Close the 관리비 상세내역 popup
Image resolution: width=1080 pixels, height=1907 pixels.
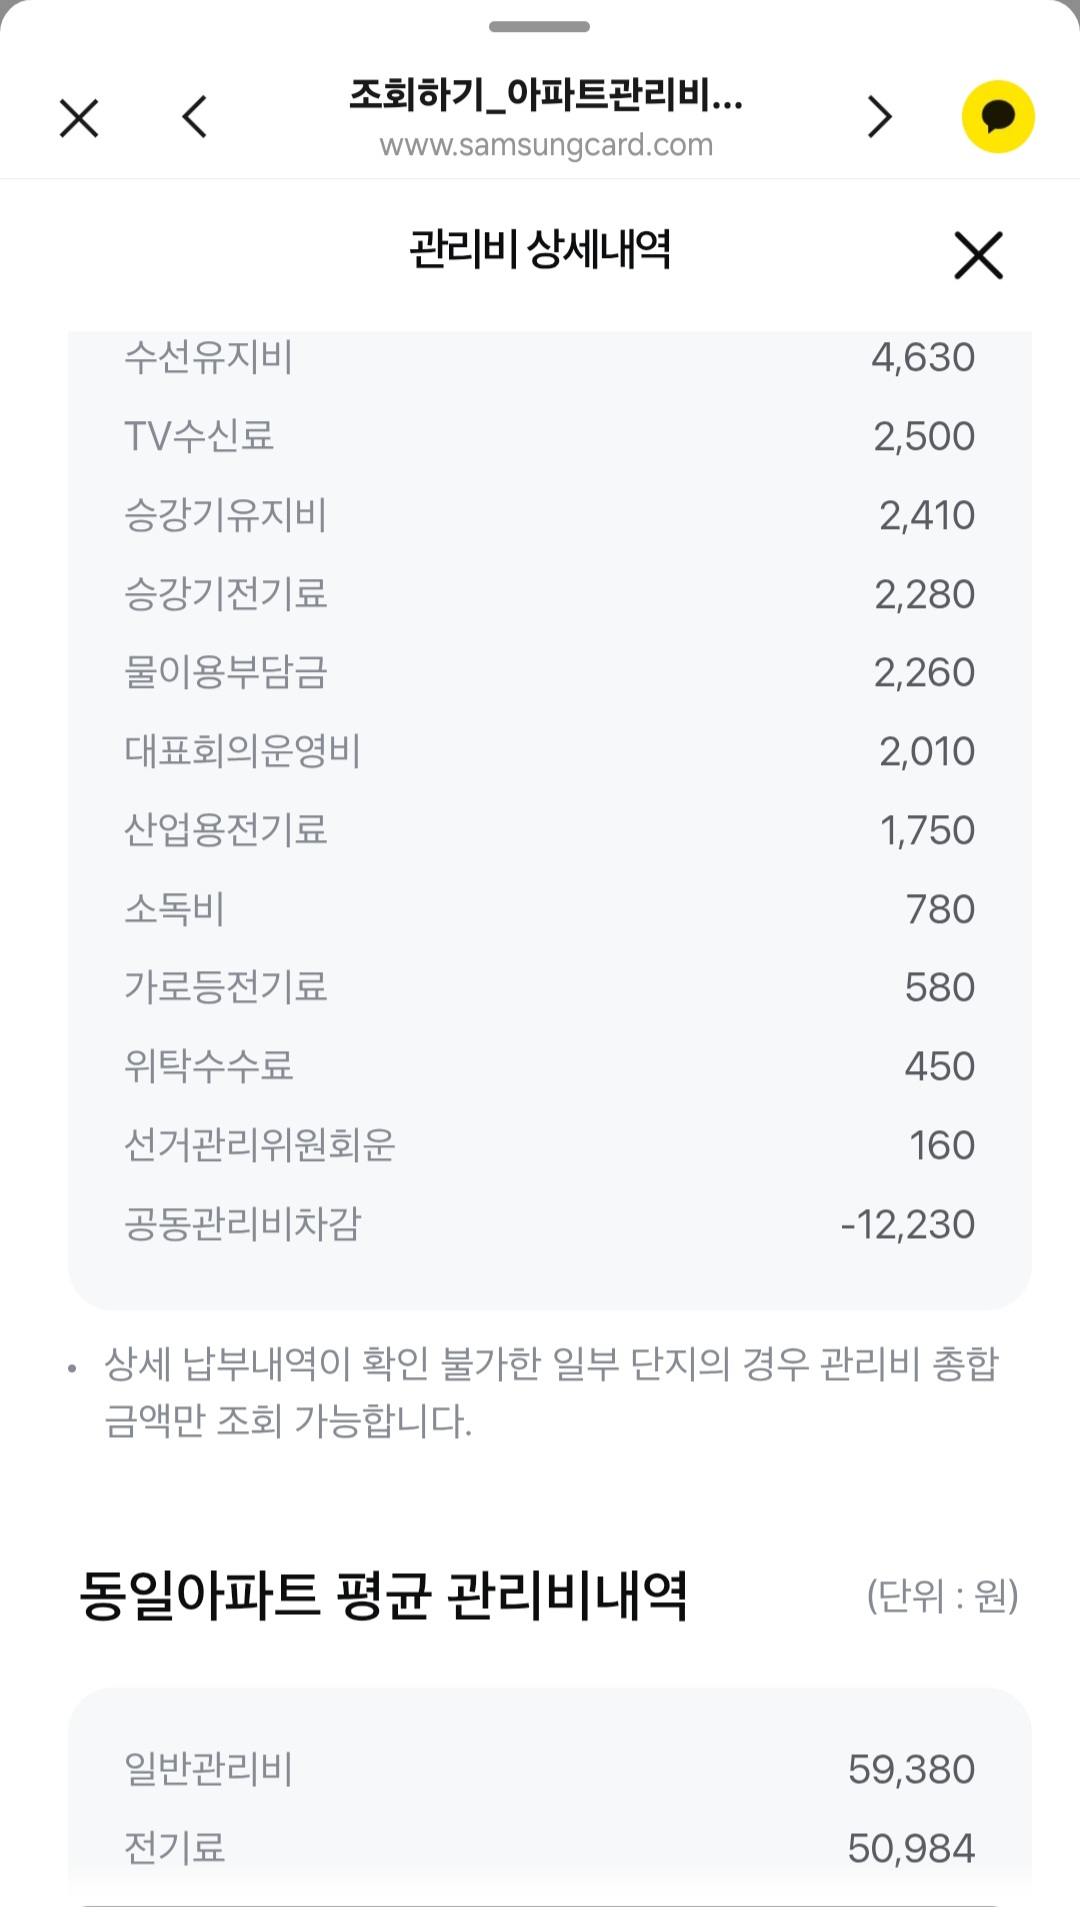tap(977, 255)
